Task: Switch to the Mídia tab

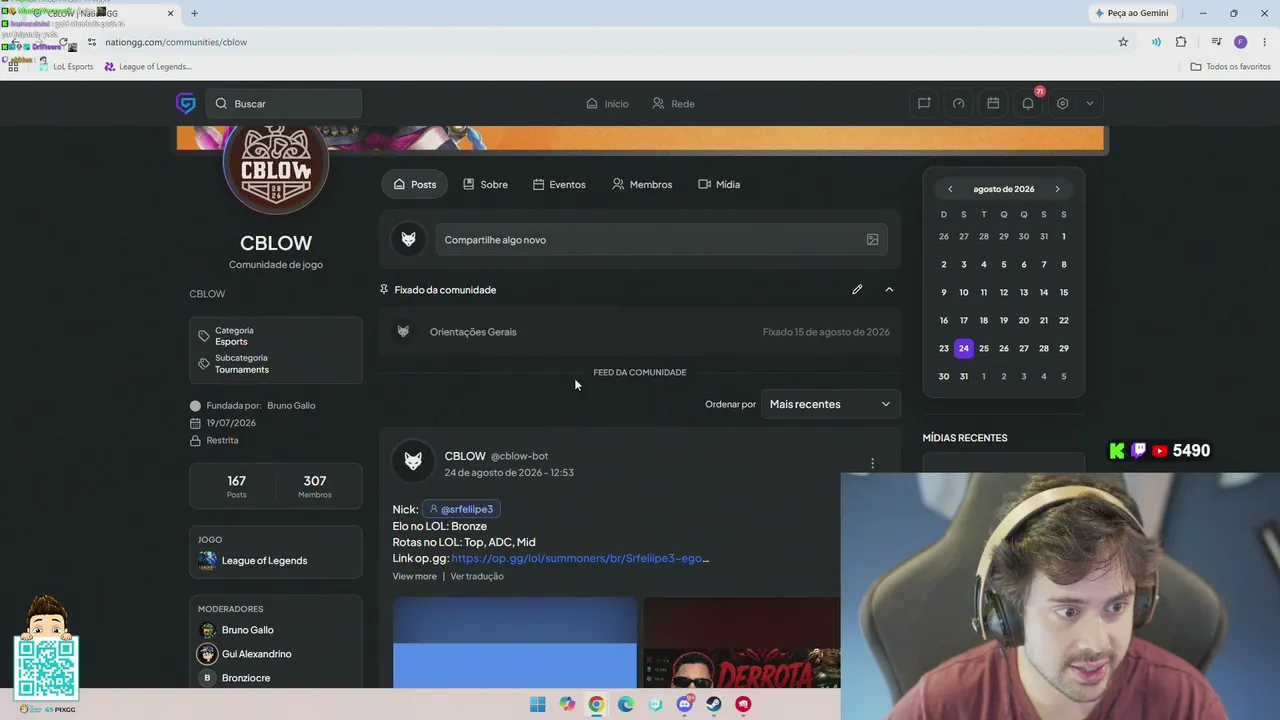Action: click(719, 184)
